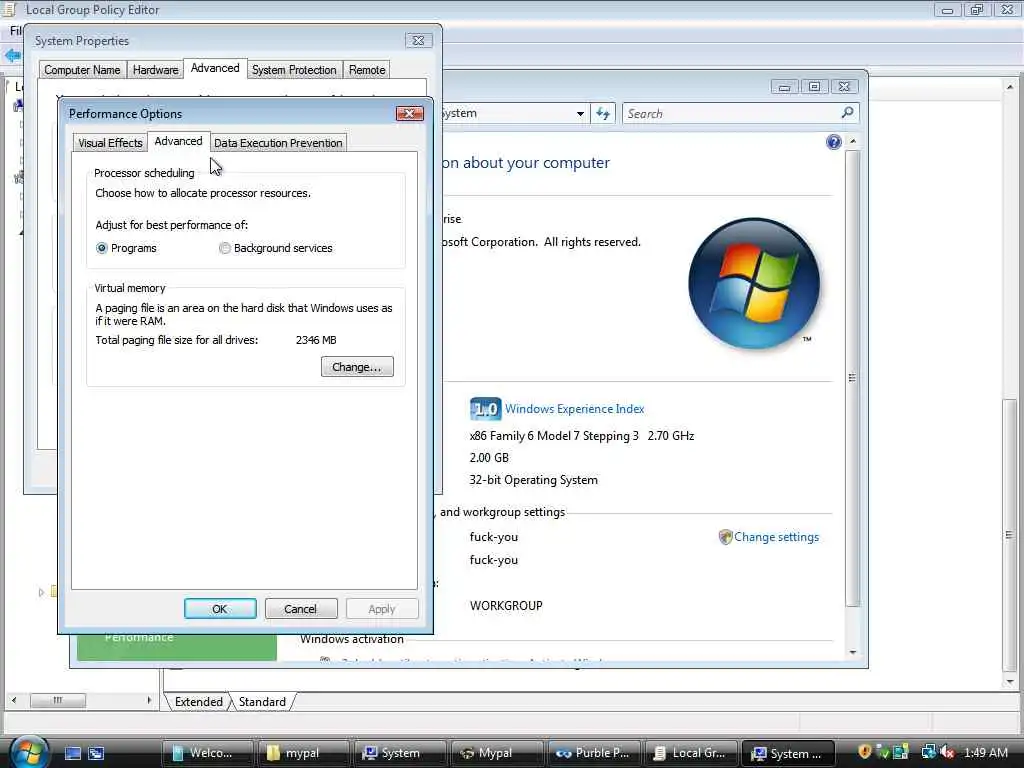Switch to Welcome Center taskbar button
Viewport: 1024px width, 768px height.
[206, 753]
